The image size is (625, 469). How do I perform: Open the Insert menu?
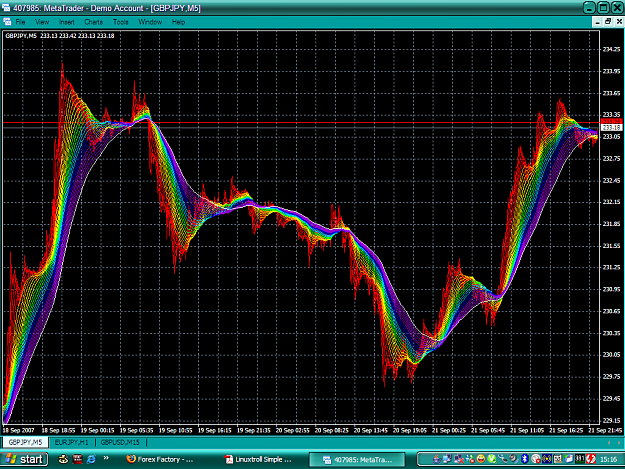[67, 22]
